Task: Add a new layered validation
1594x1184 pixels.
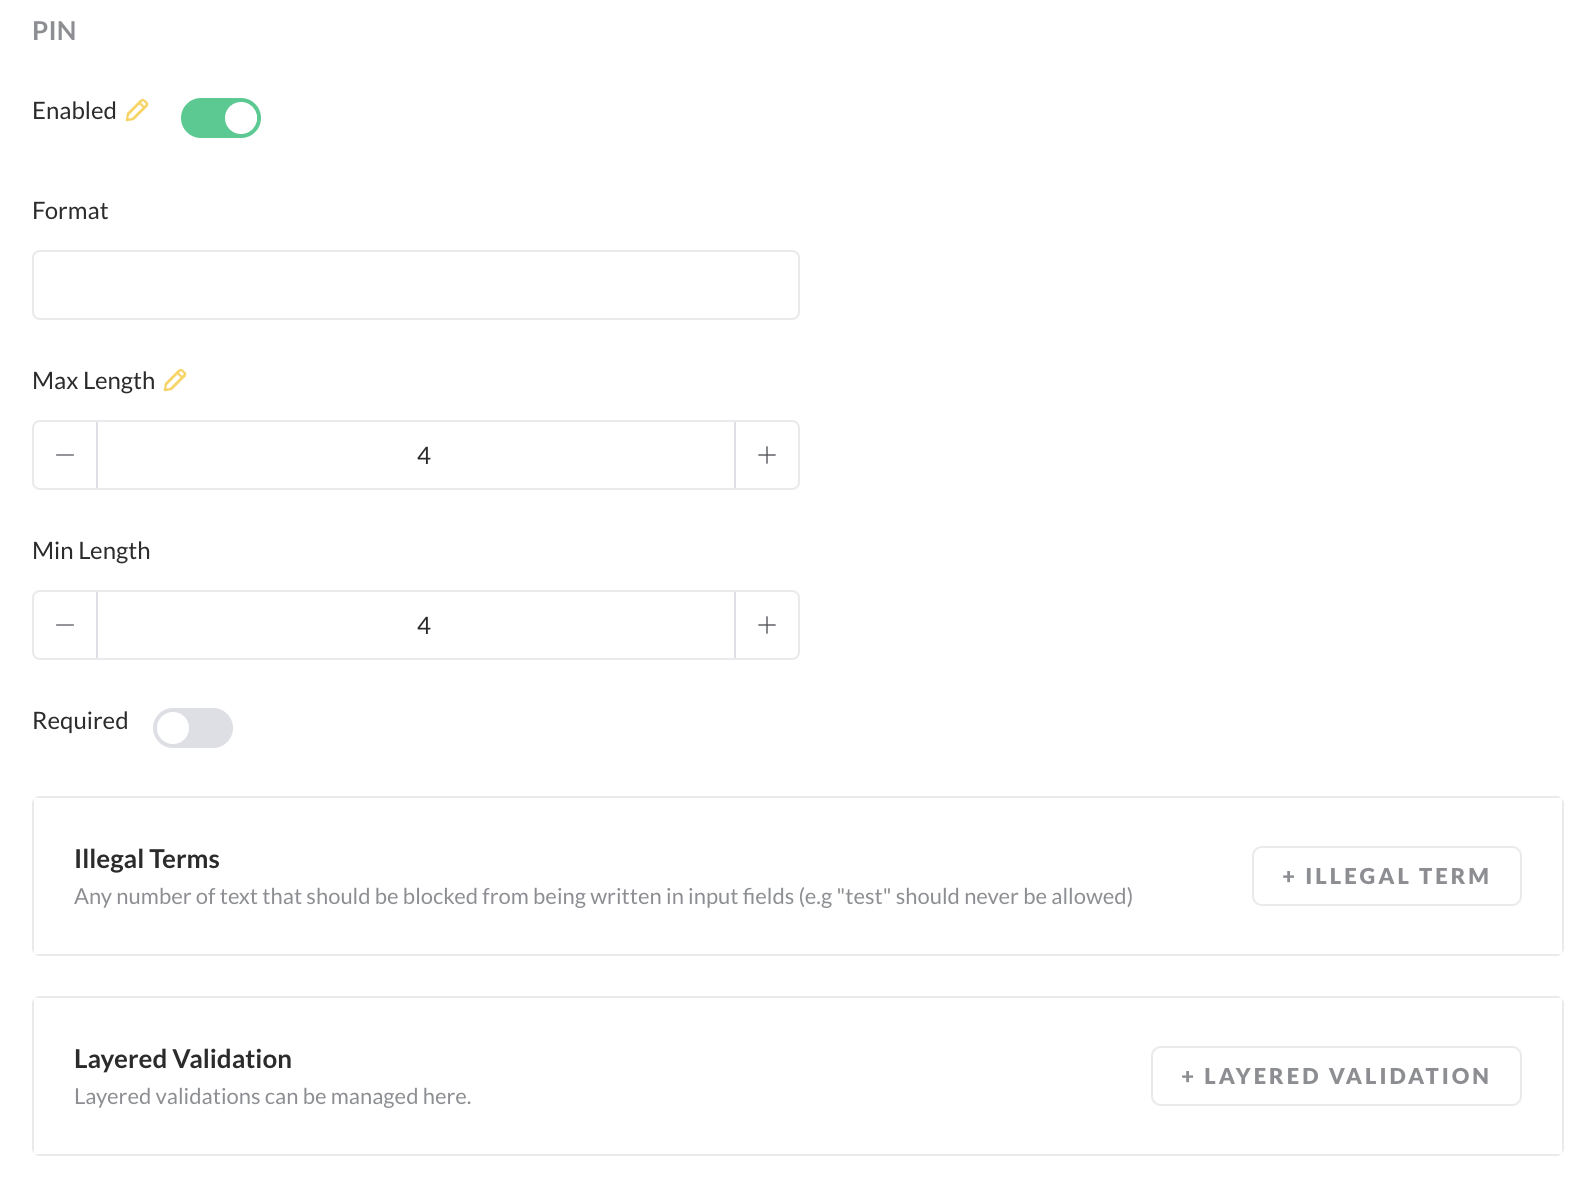Action: click(1336, 1076)
